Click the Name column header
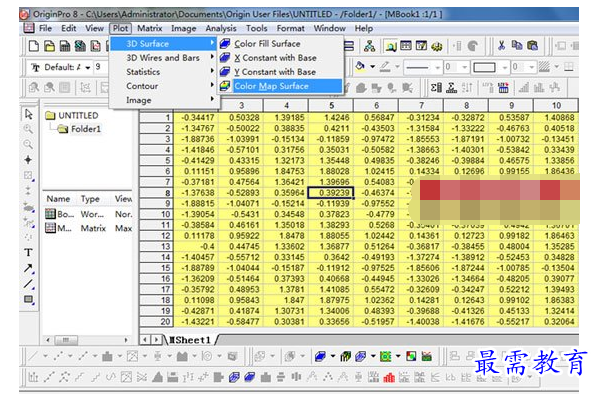This screenshot has width=596, height=394. pyautogui.click(x=58, y=199)
